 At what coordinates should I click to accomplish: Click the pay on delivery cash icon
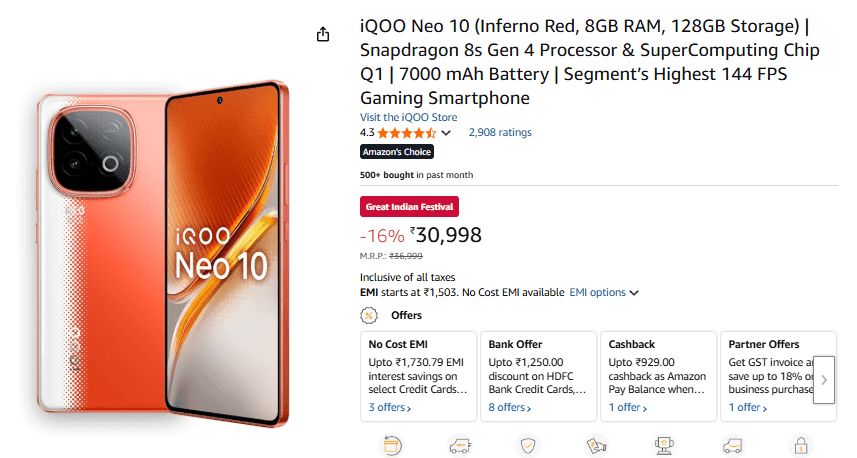click(x=596, y=445)
